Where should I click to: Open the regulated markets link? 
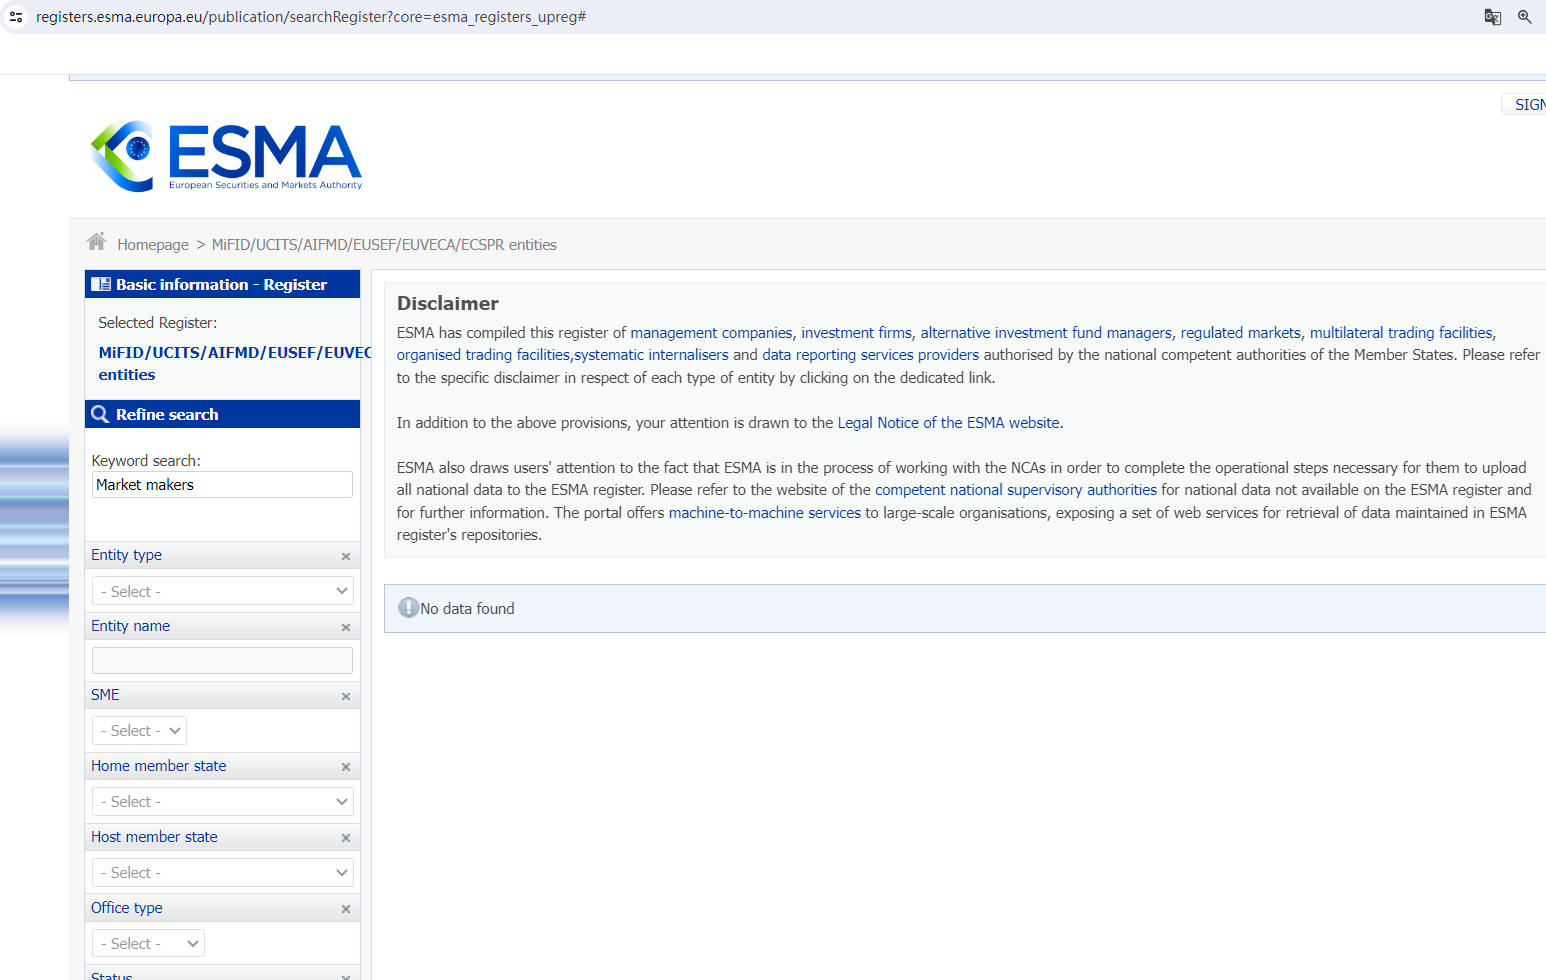point(1240,333)
